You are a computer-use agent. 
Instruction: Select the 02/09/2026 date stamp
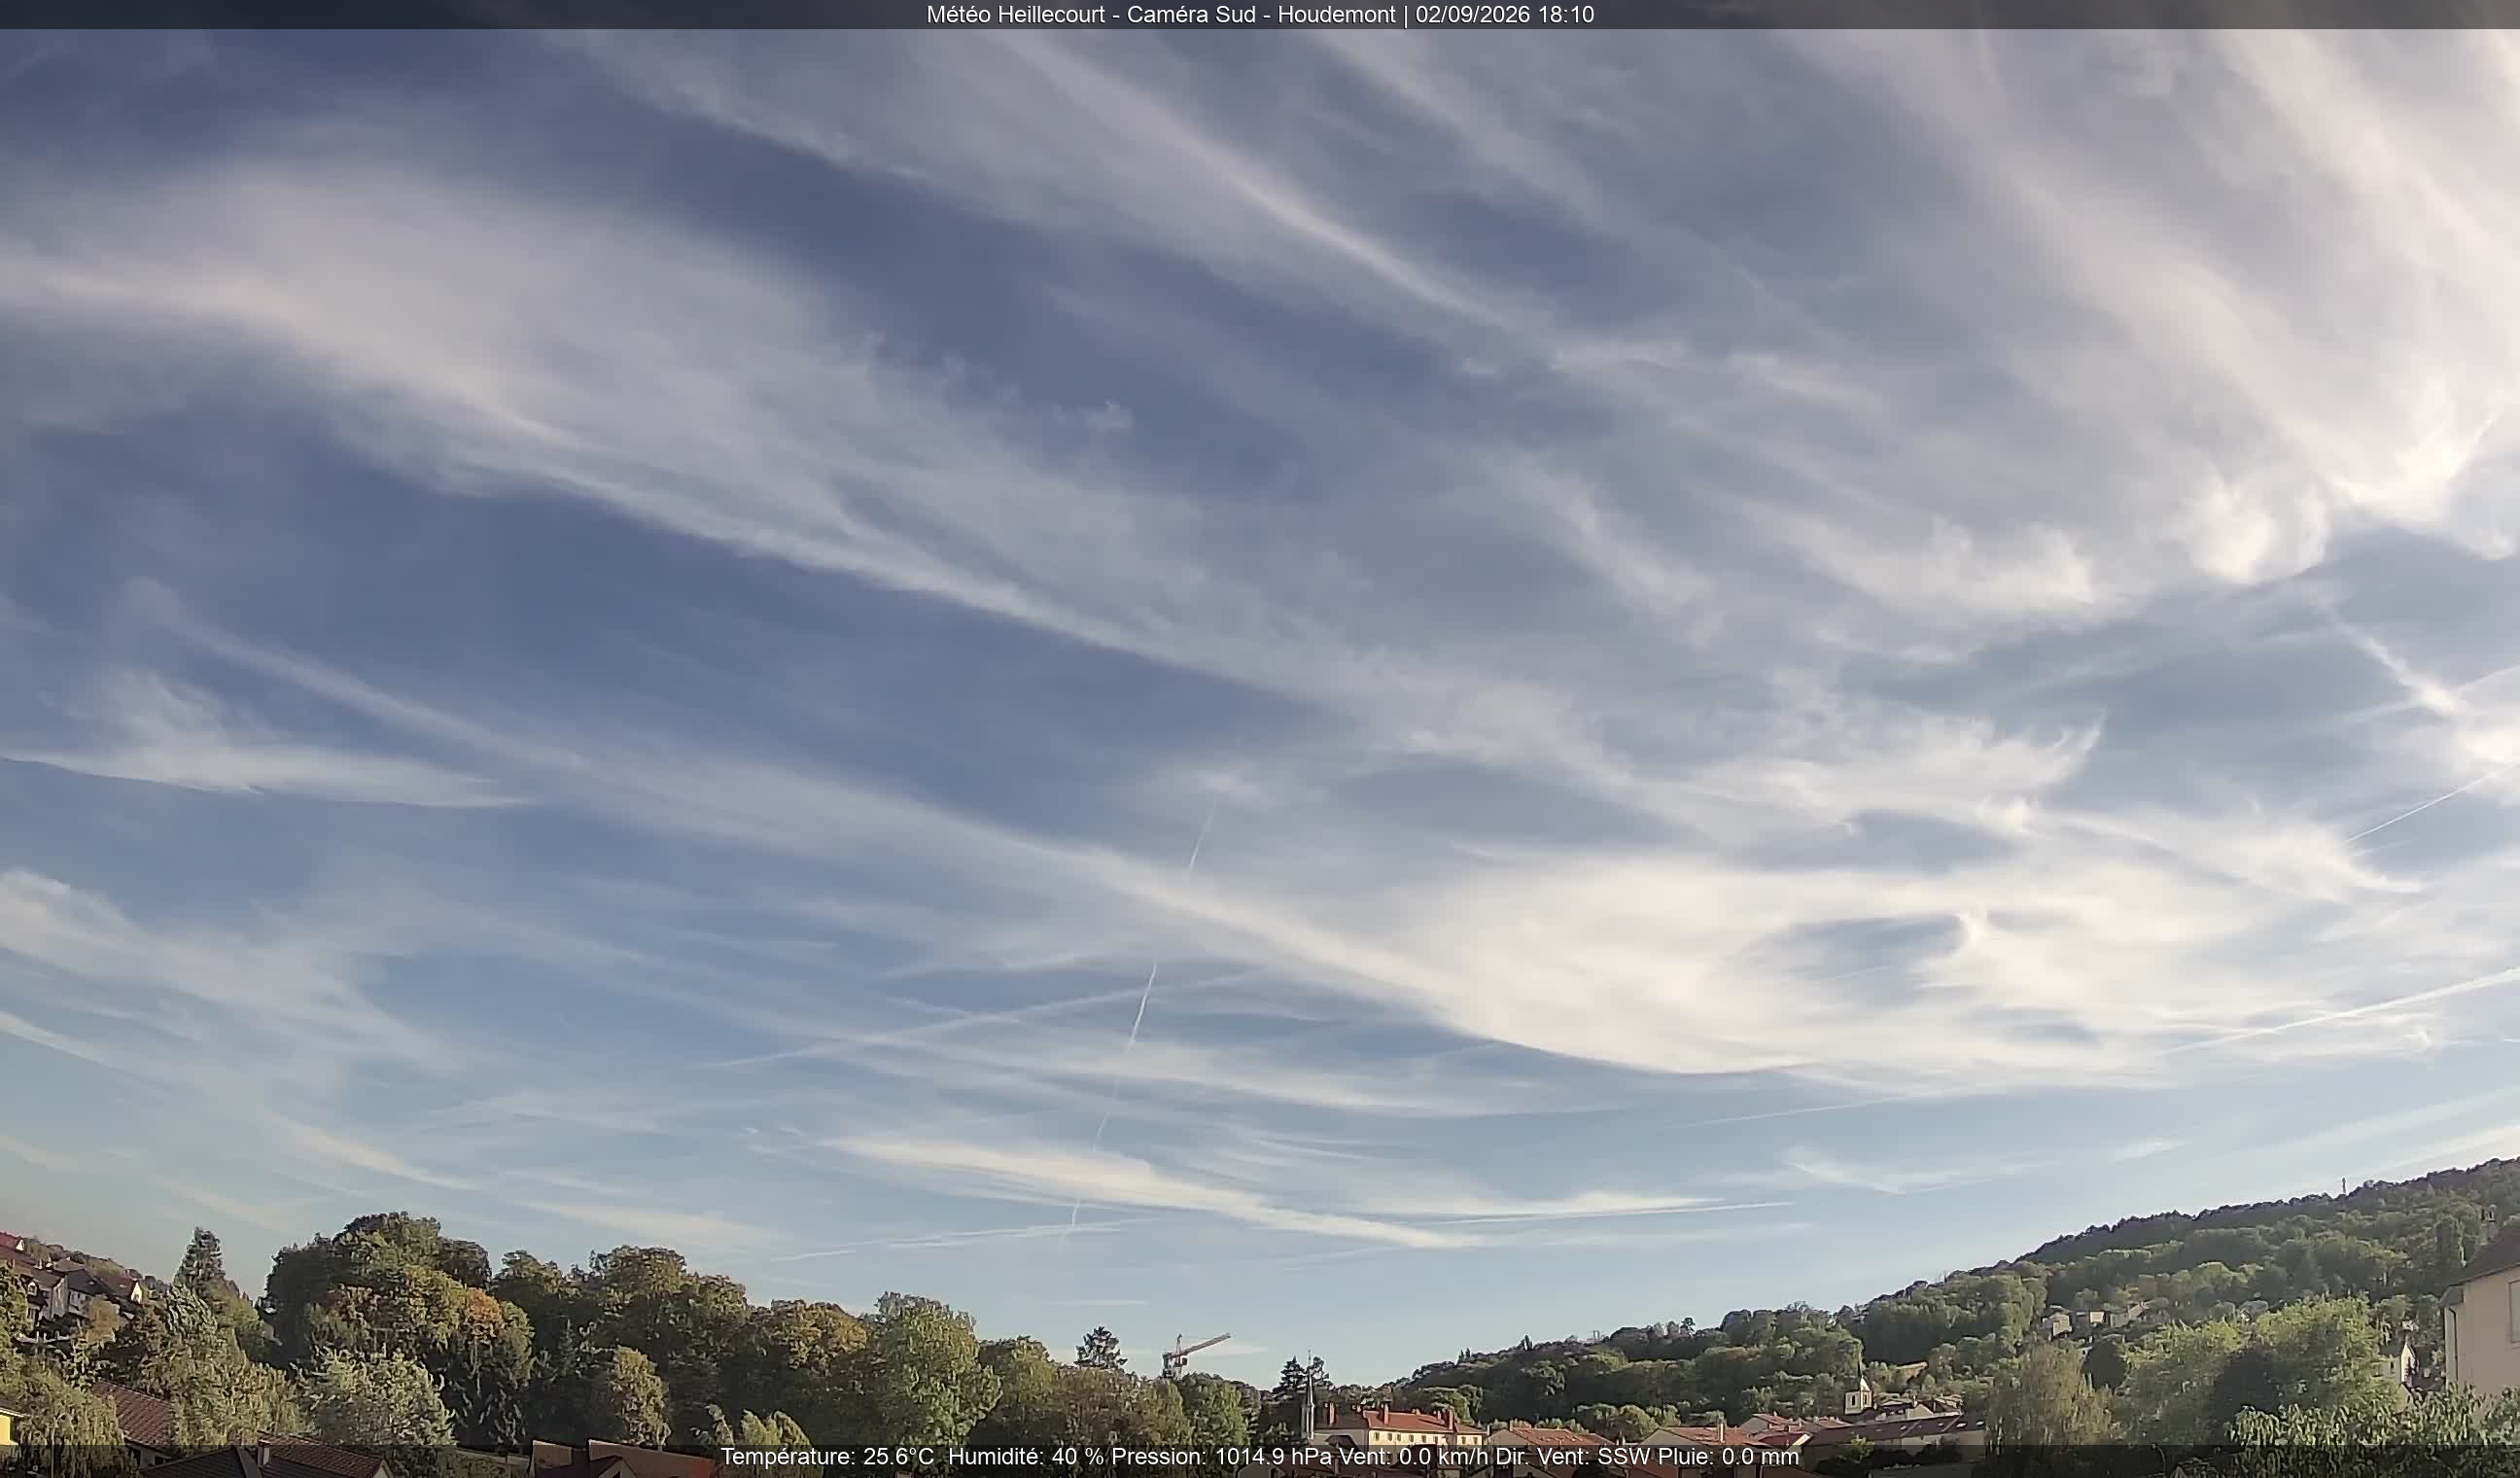[1469, 15]
